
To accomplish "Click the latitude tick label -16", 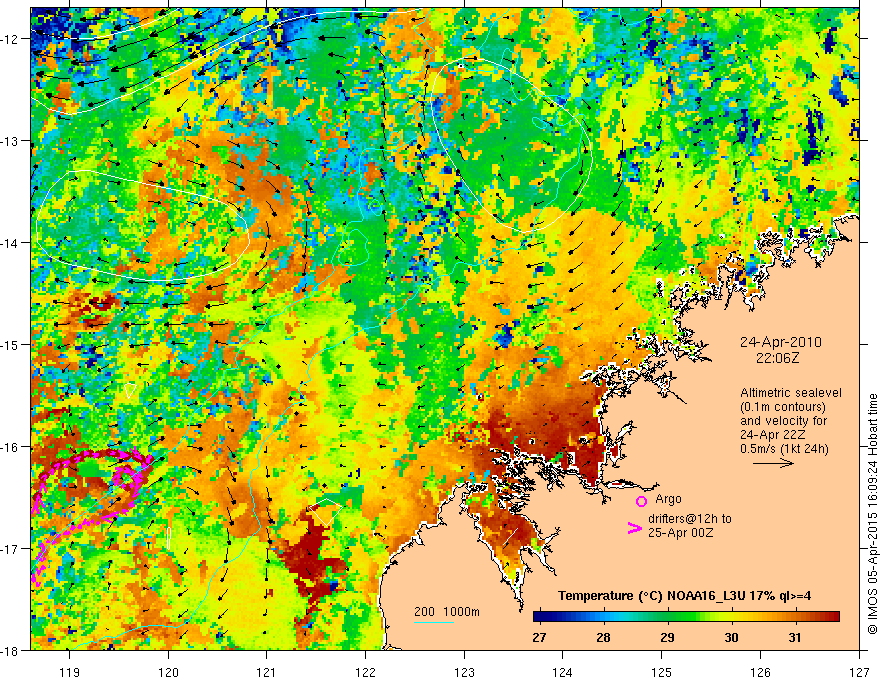I will (11, 447).
